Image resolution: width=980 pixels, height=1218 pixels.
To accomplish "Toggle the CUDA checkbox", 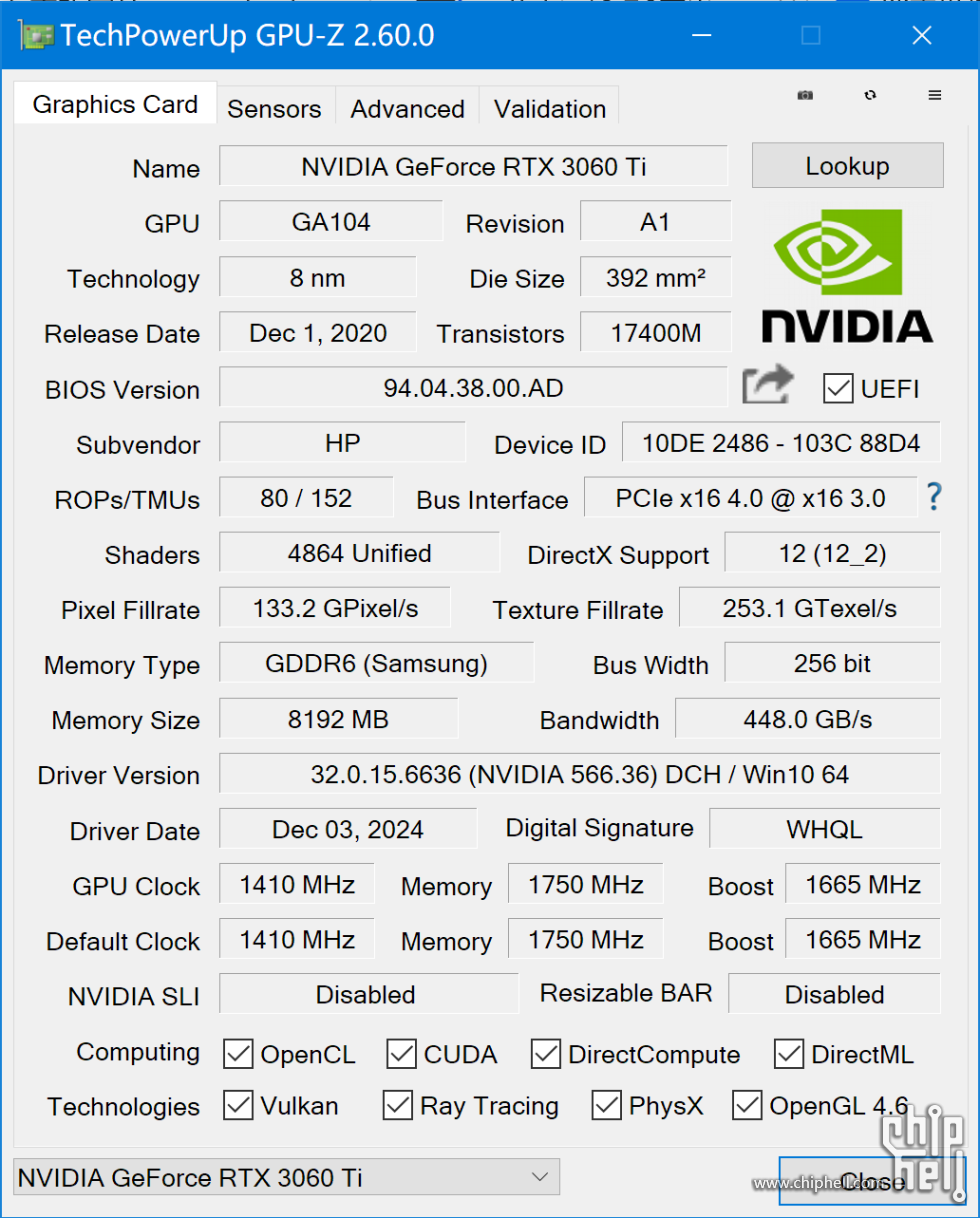I will pyautogui.click(x=402, y=1053).
